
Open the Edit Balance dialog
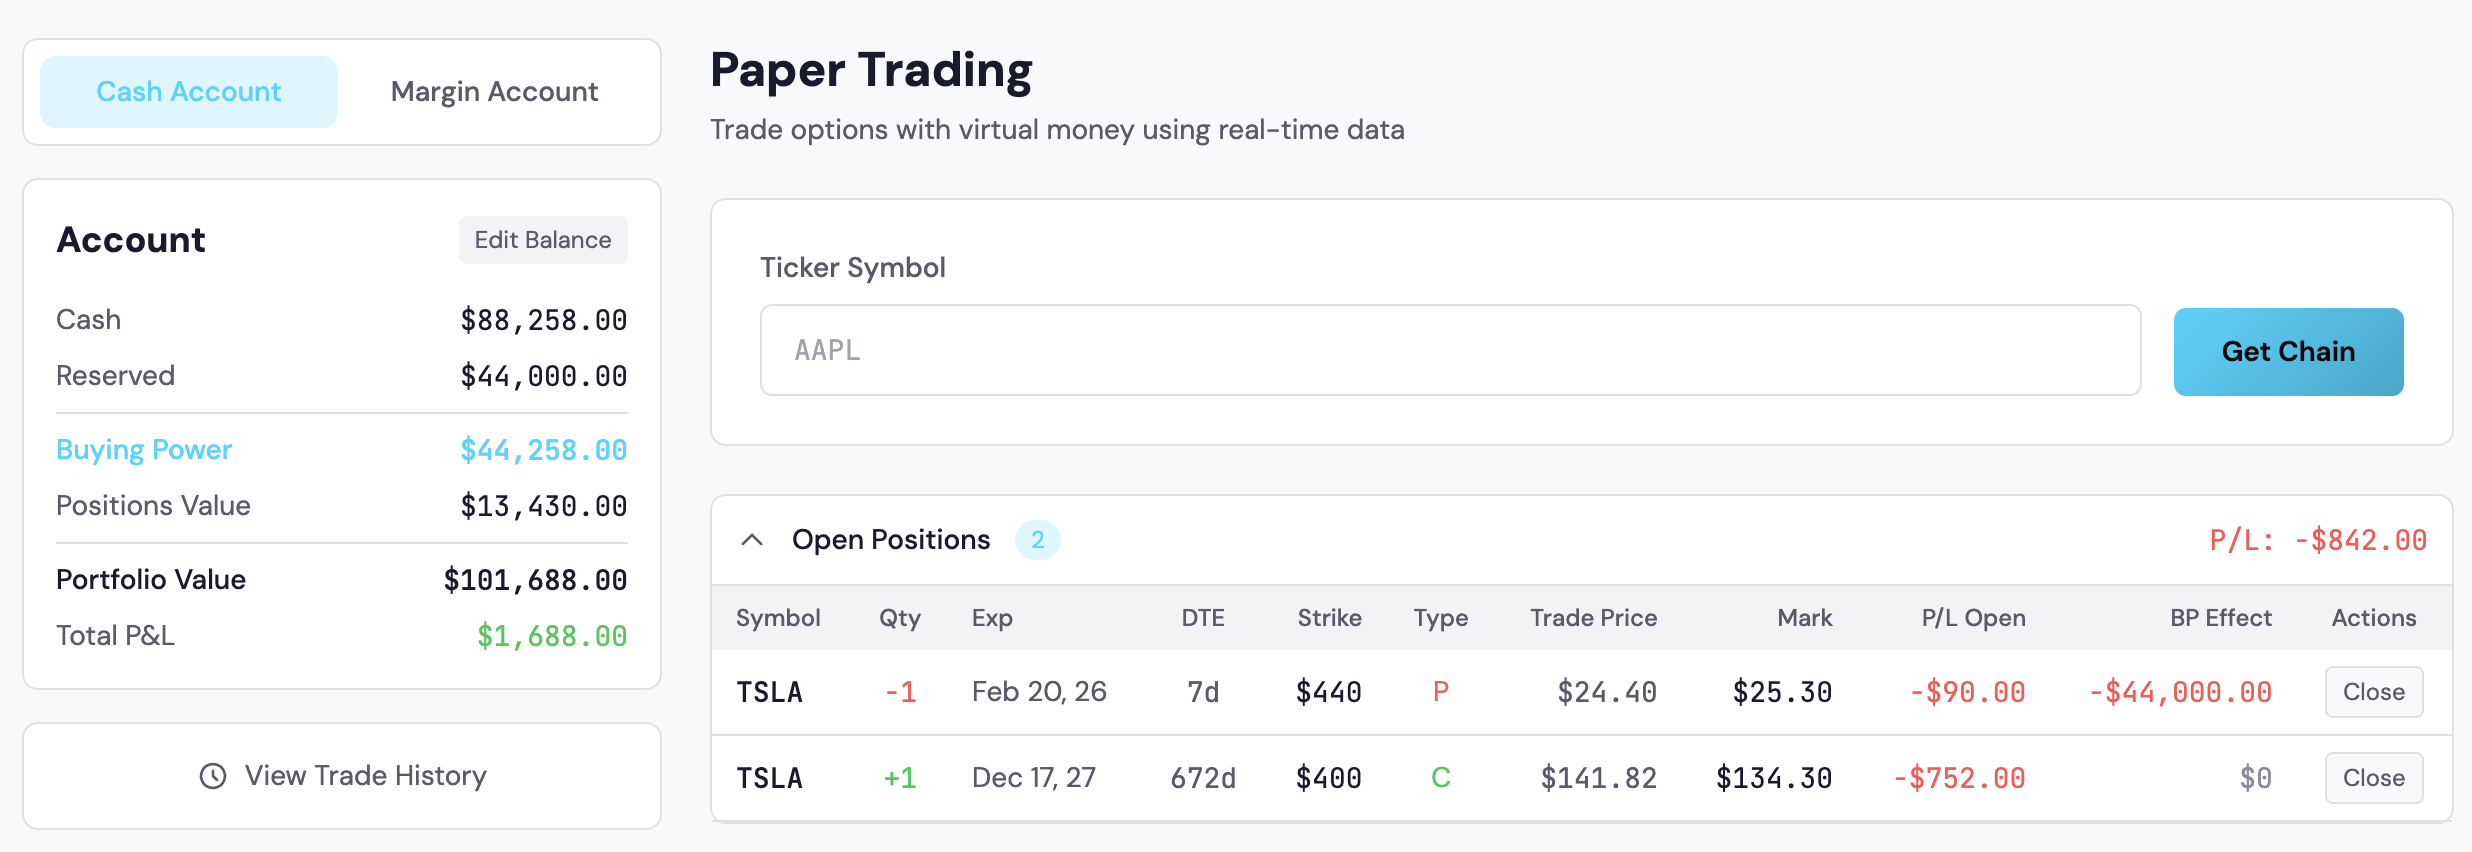543,240
